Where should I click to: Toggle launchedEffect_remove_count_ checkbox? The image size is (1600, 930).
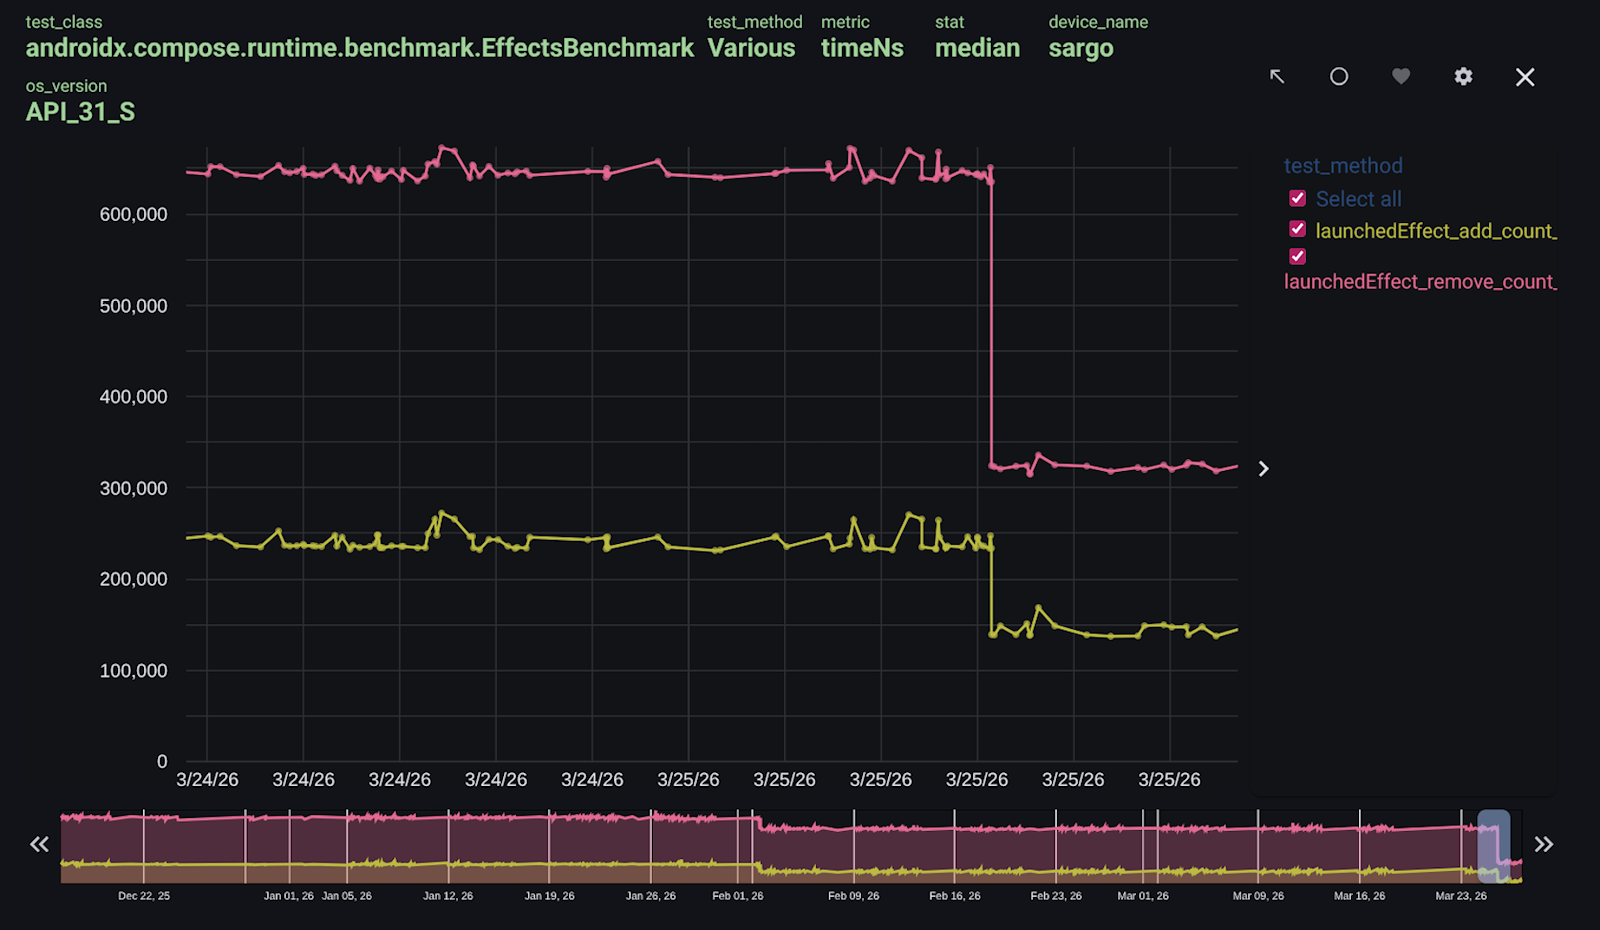tap(1298, 256)
